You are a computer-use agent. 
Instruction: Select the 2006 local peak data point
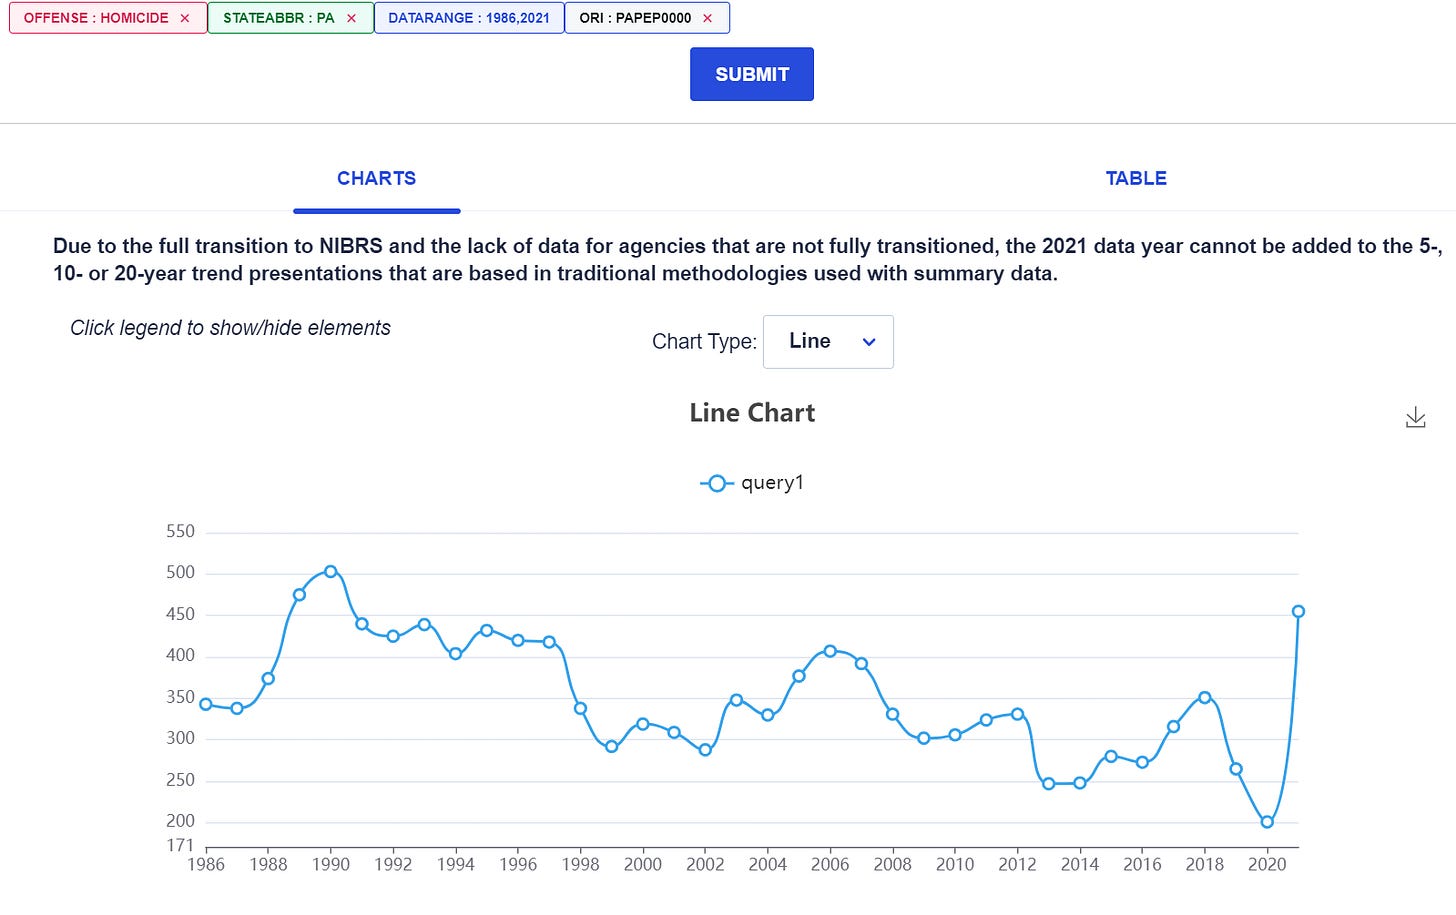pyautogui.click(x=830, y=649)
